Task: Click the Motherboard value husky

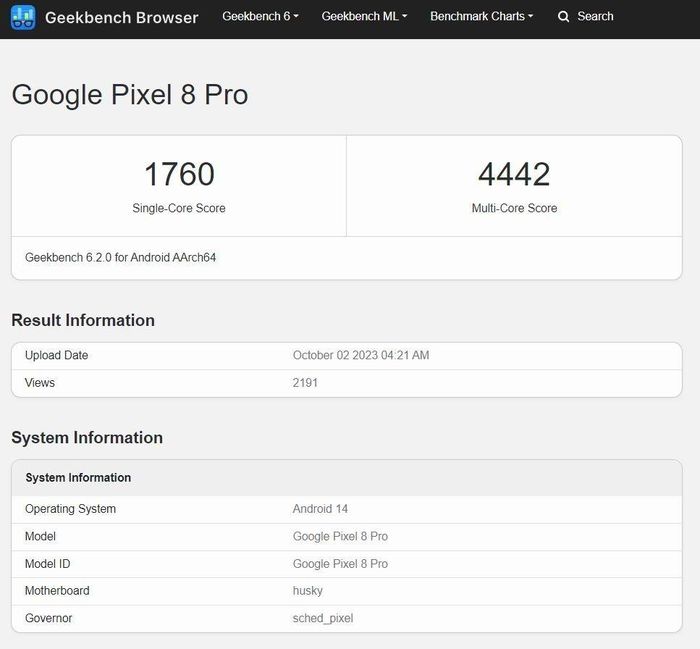Action: (308, 591)
